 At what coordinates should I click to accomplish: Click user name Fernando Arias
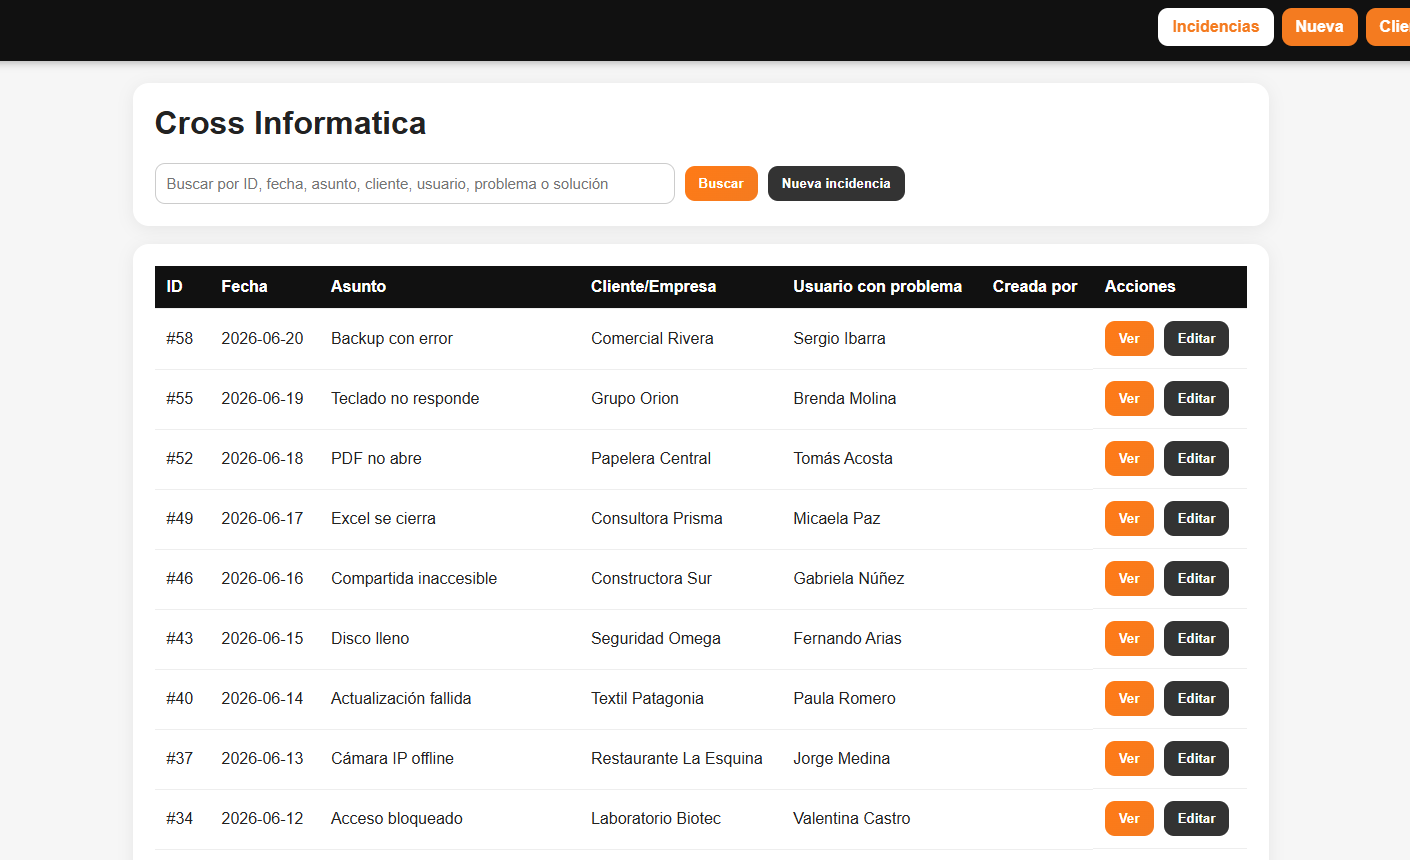[x=847, y=639]
